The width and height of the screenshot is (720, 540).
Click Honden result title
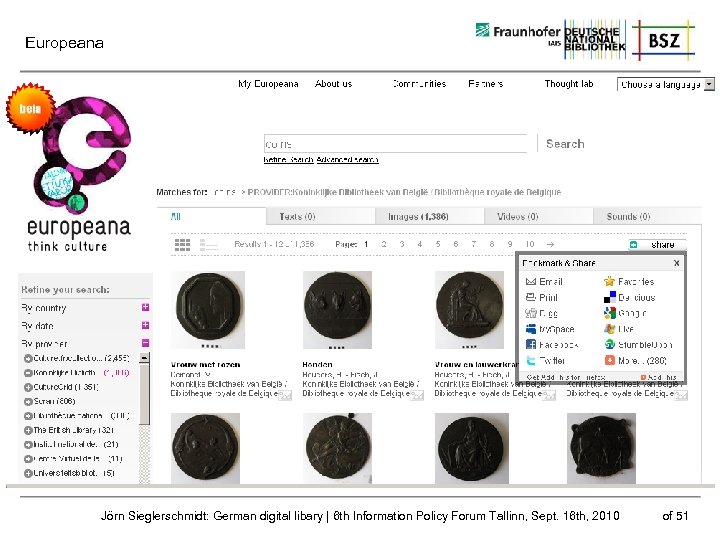click(317, 365)
